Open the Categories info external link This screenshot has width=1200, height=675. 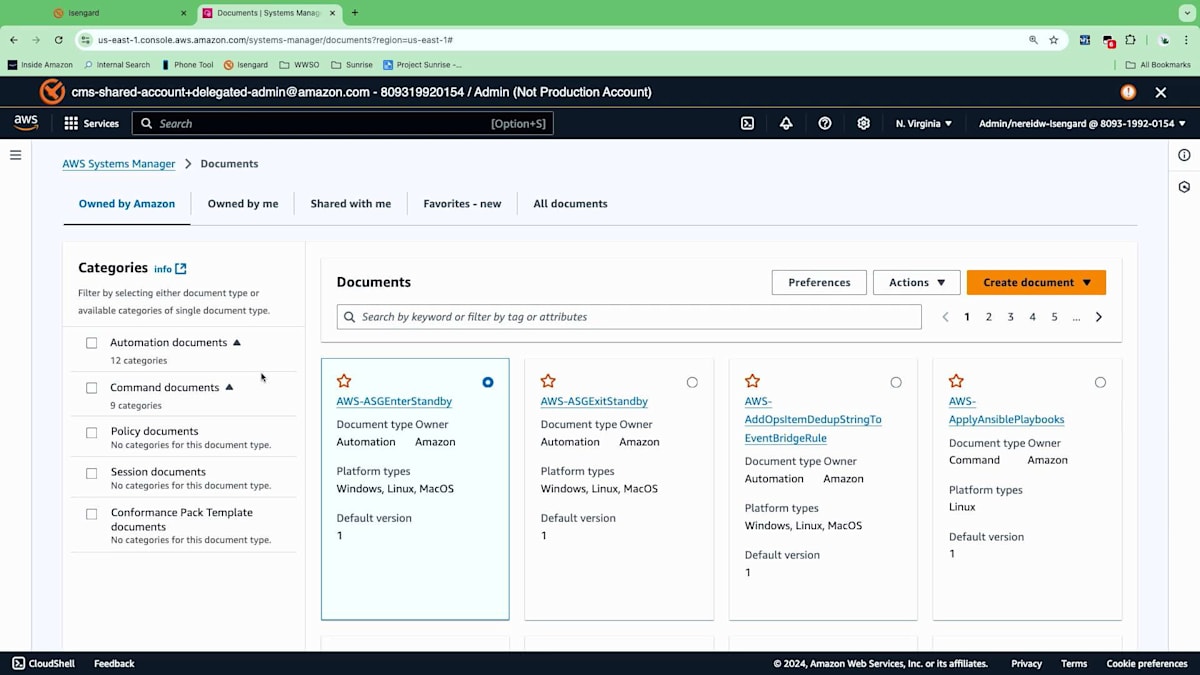170,268
